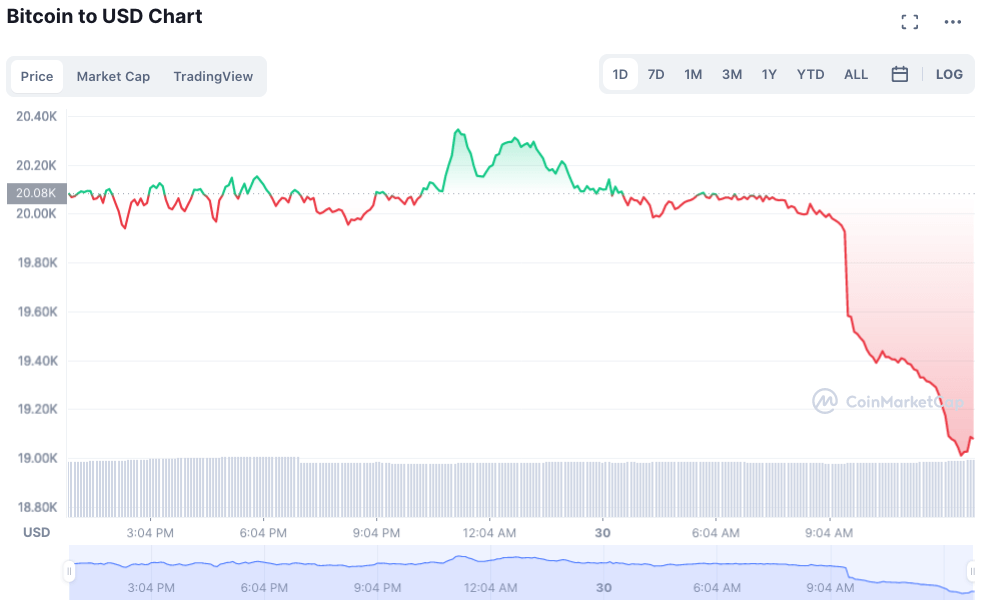Open the TradingView tab

213,76
